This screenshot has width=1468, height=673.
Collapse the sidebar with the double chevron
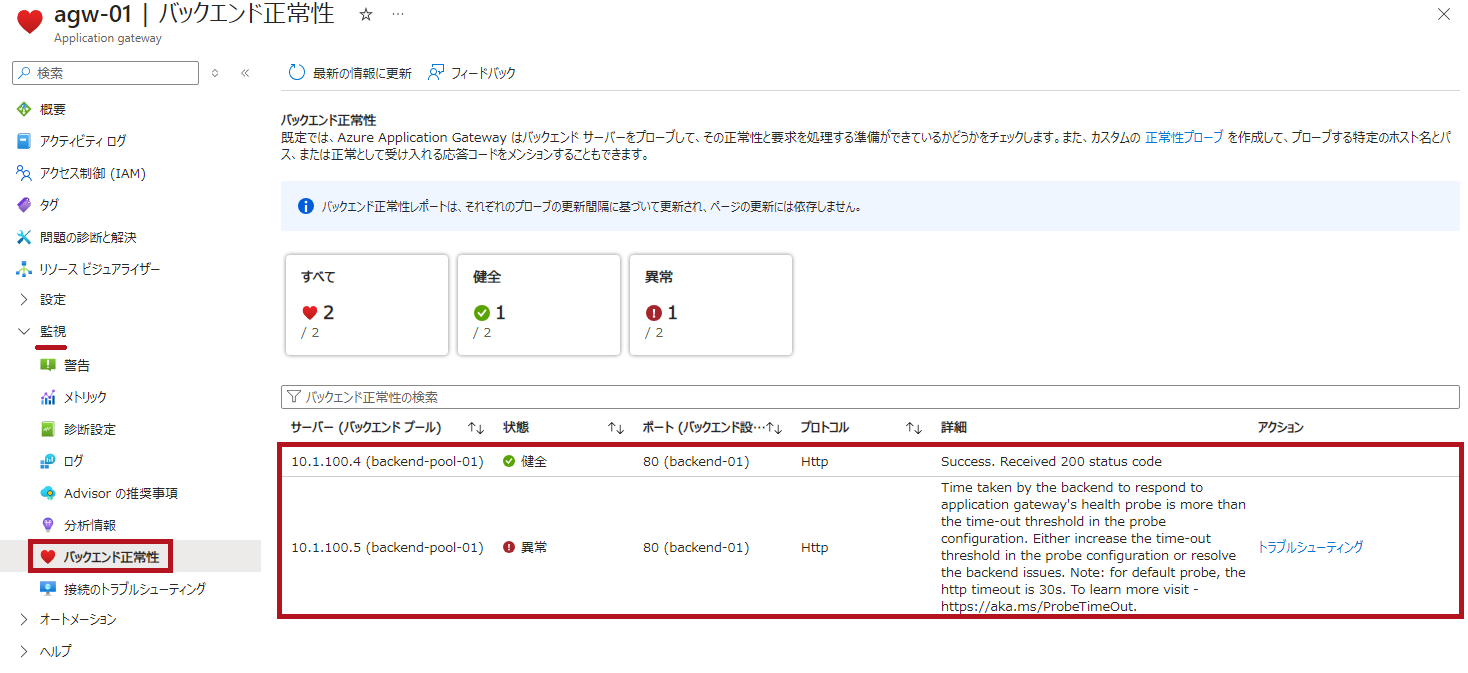tap(245, 73)
